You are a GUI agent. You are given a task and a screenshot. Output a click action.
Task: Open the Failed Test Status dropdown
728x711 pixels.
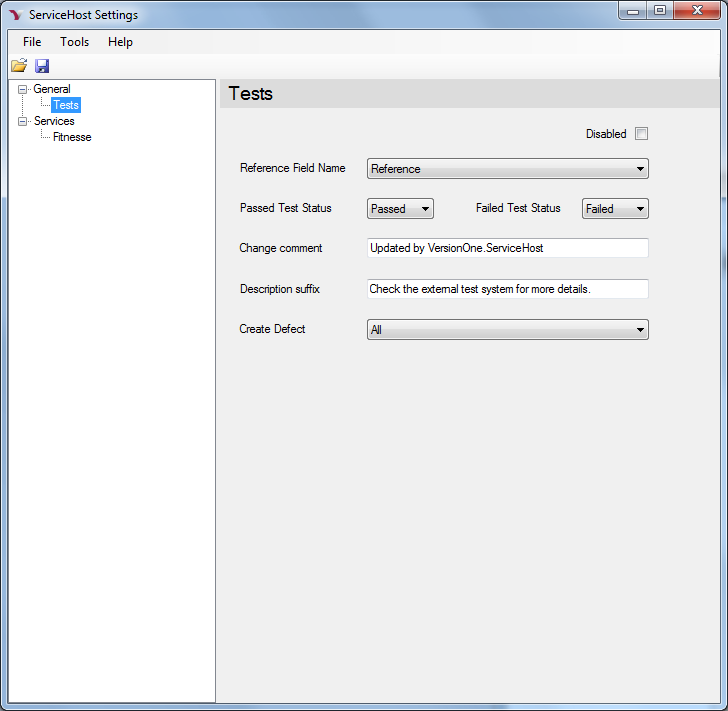pos(615,209)
